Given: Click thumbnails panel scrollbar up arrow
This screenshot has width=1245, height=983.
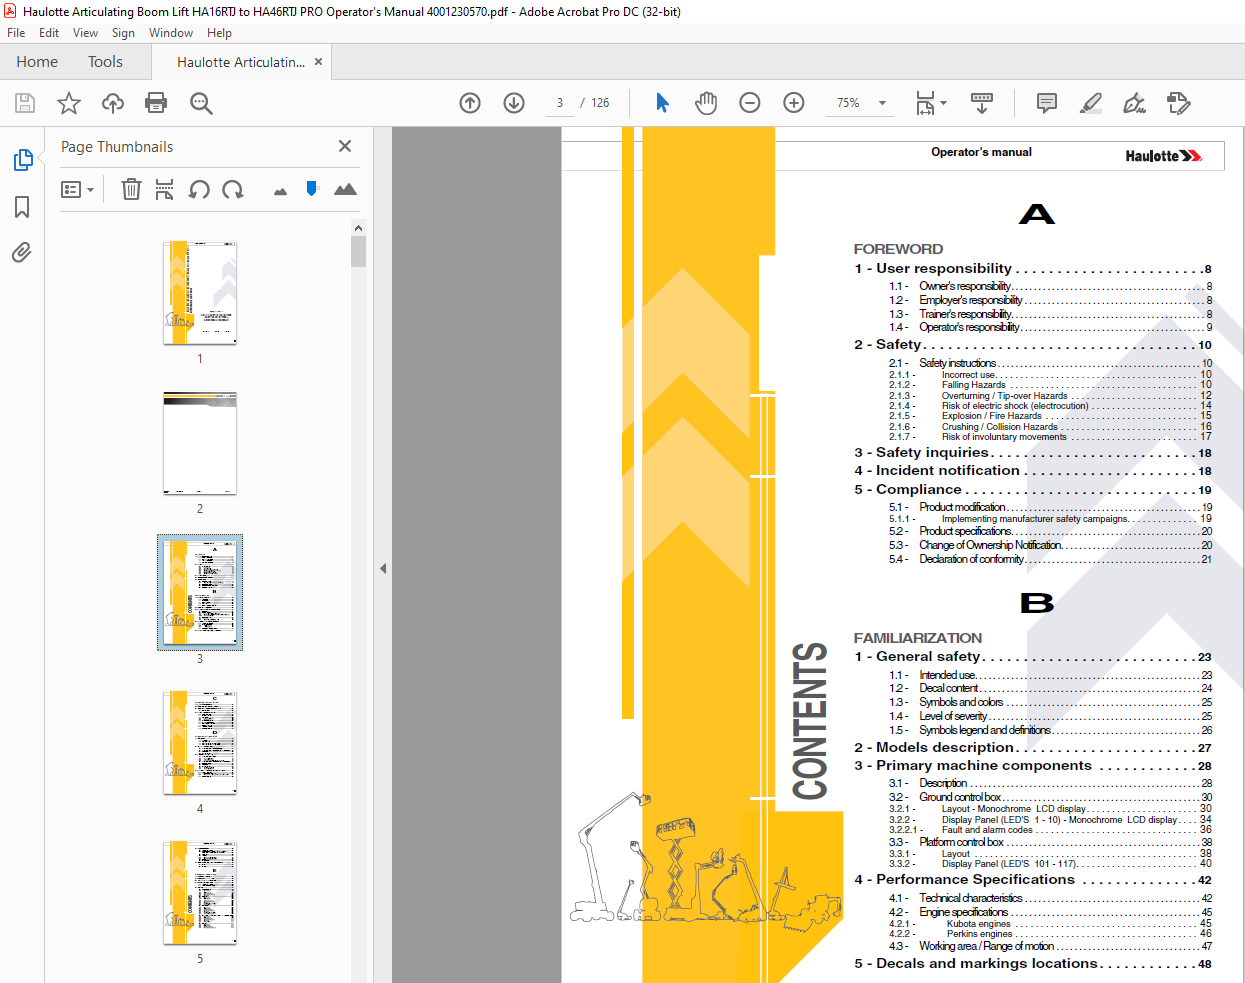Looking at the screenshot, I should (x=358, y=228).
